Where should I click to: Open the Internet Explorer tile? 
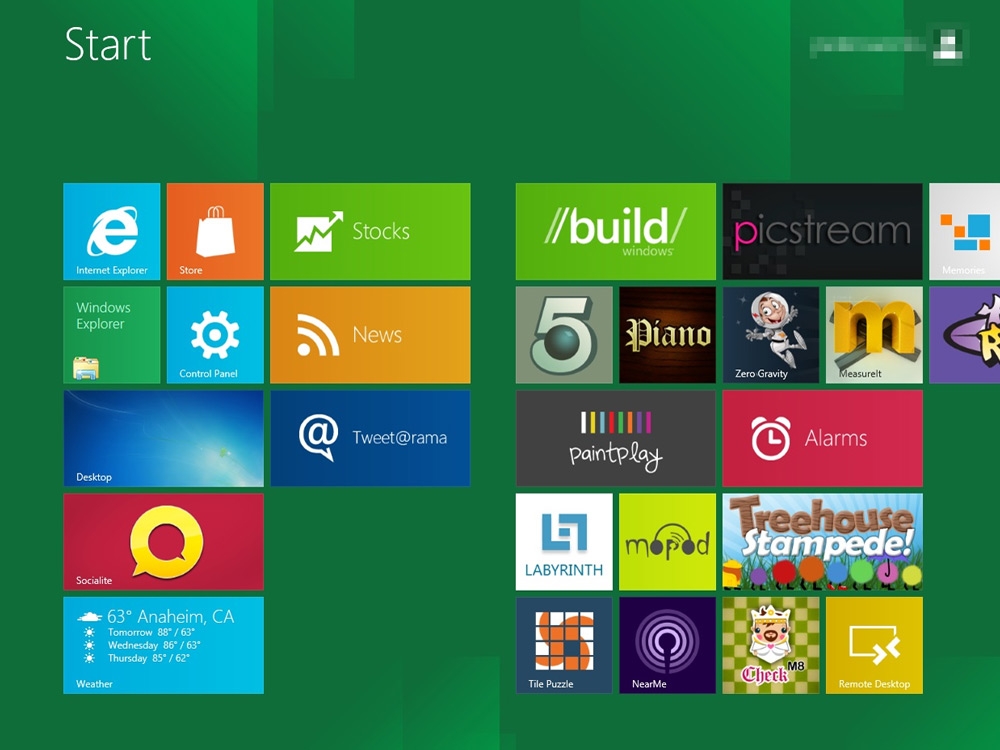112,232
